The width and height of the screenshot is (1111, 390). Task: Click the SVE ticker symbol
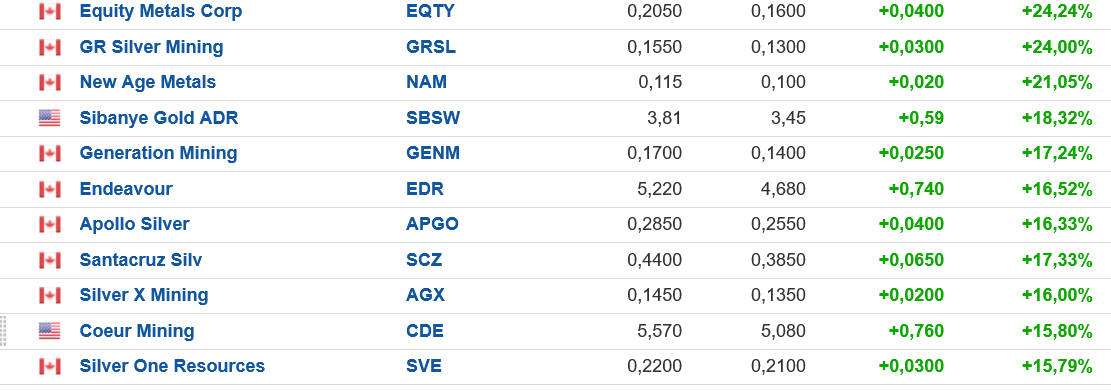point(424,366)
